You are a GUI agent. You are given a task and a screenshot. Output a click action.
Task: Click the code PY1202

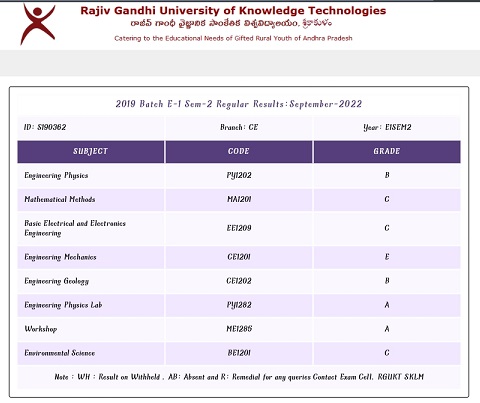[x=239, y=175]
